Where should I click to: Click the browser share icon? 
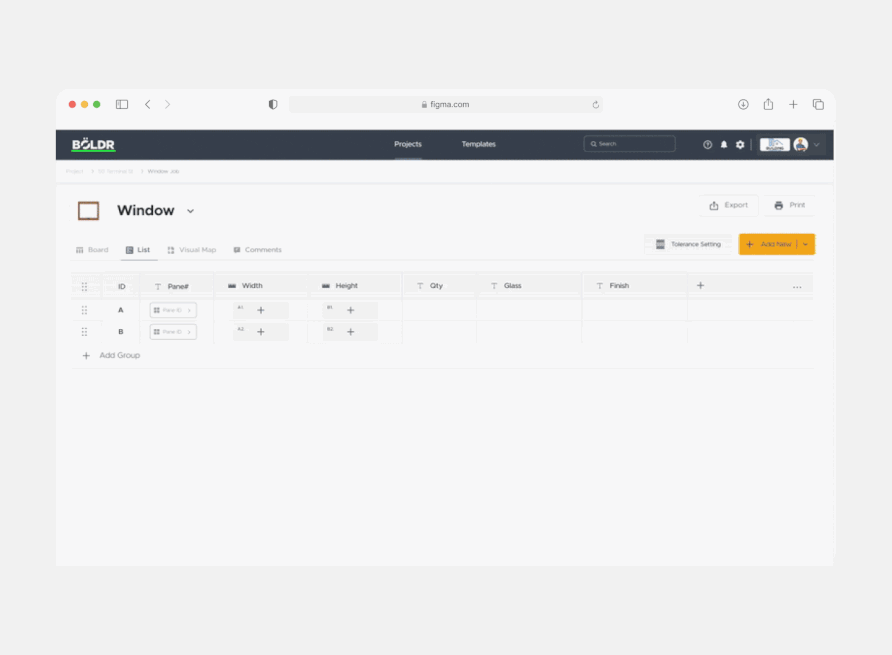[x=768, y=104]
